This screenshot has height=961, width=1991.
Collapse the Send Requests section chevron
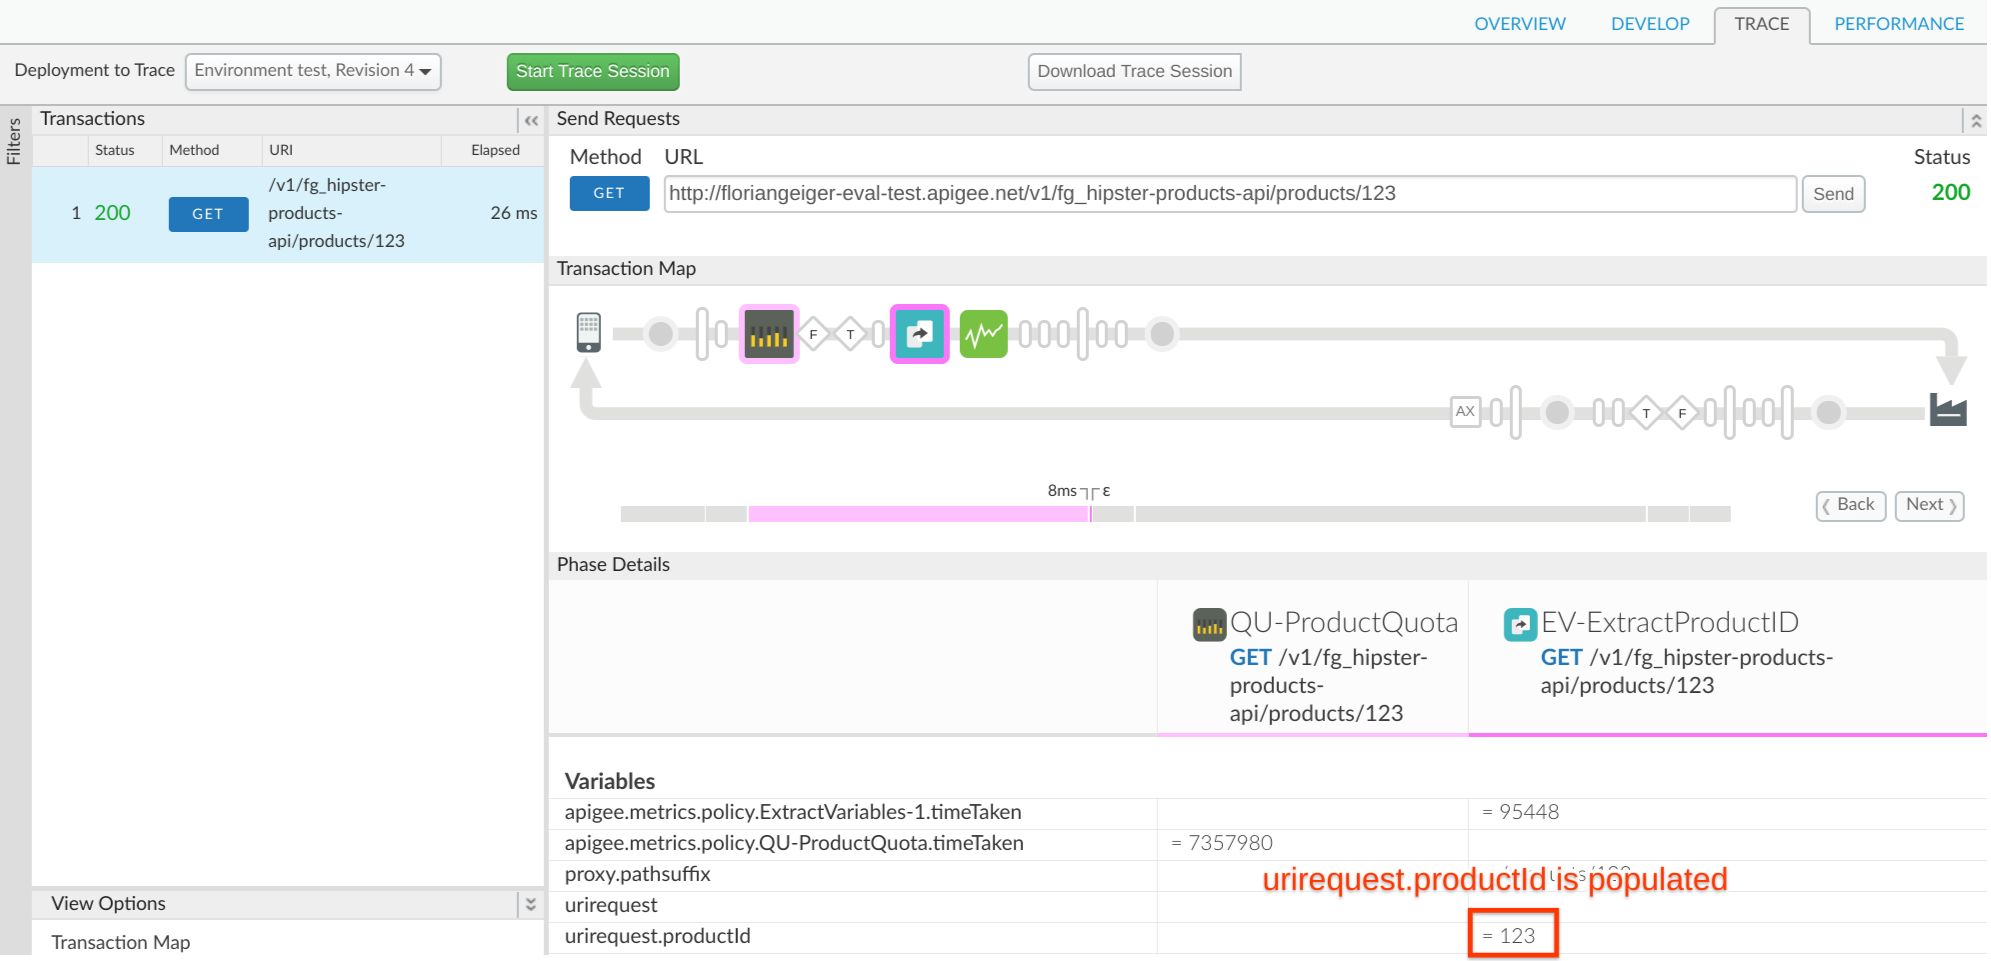(x=1975, y=120)
